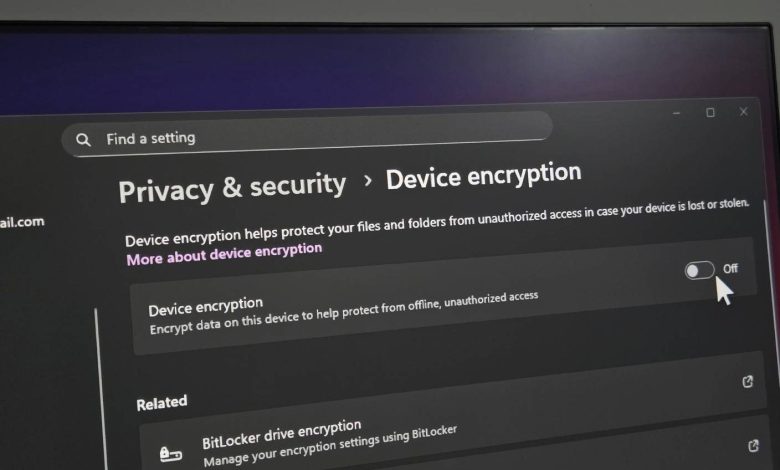Maximize the Settings window

click(x=710, y=113)
